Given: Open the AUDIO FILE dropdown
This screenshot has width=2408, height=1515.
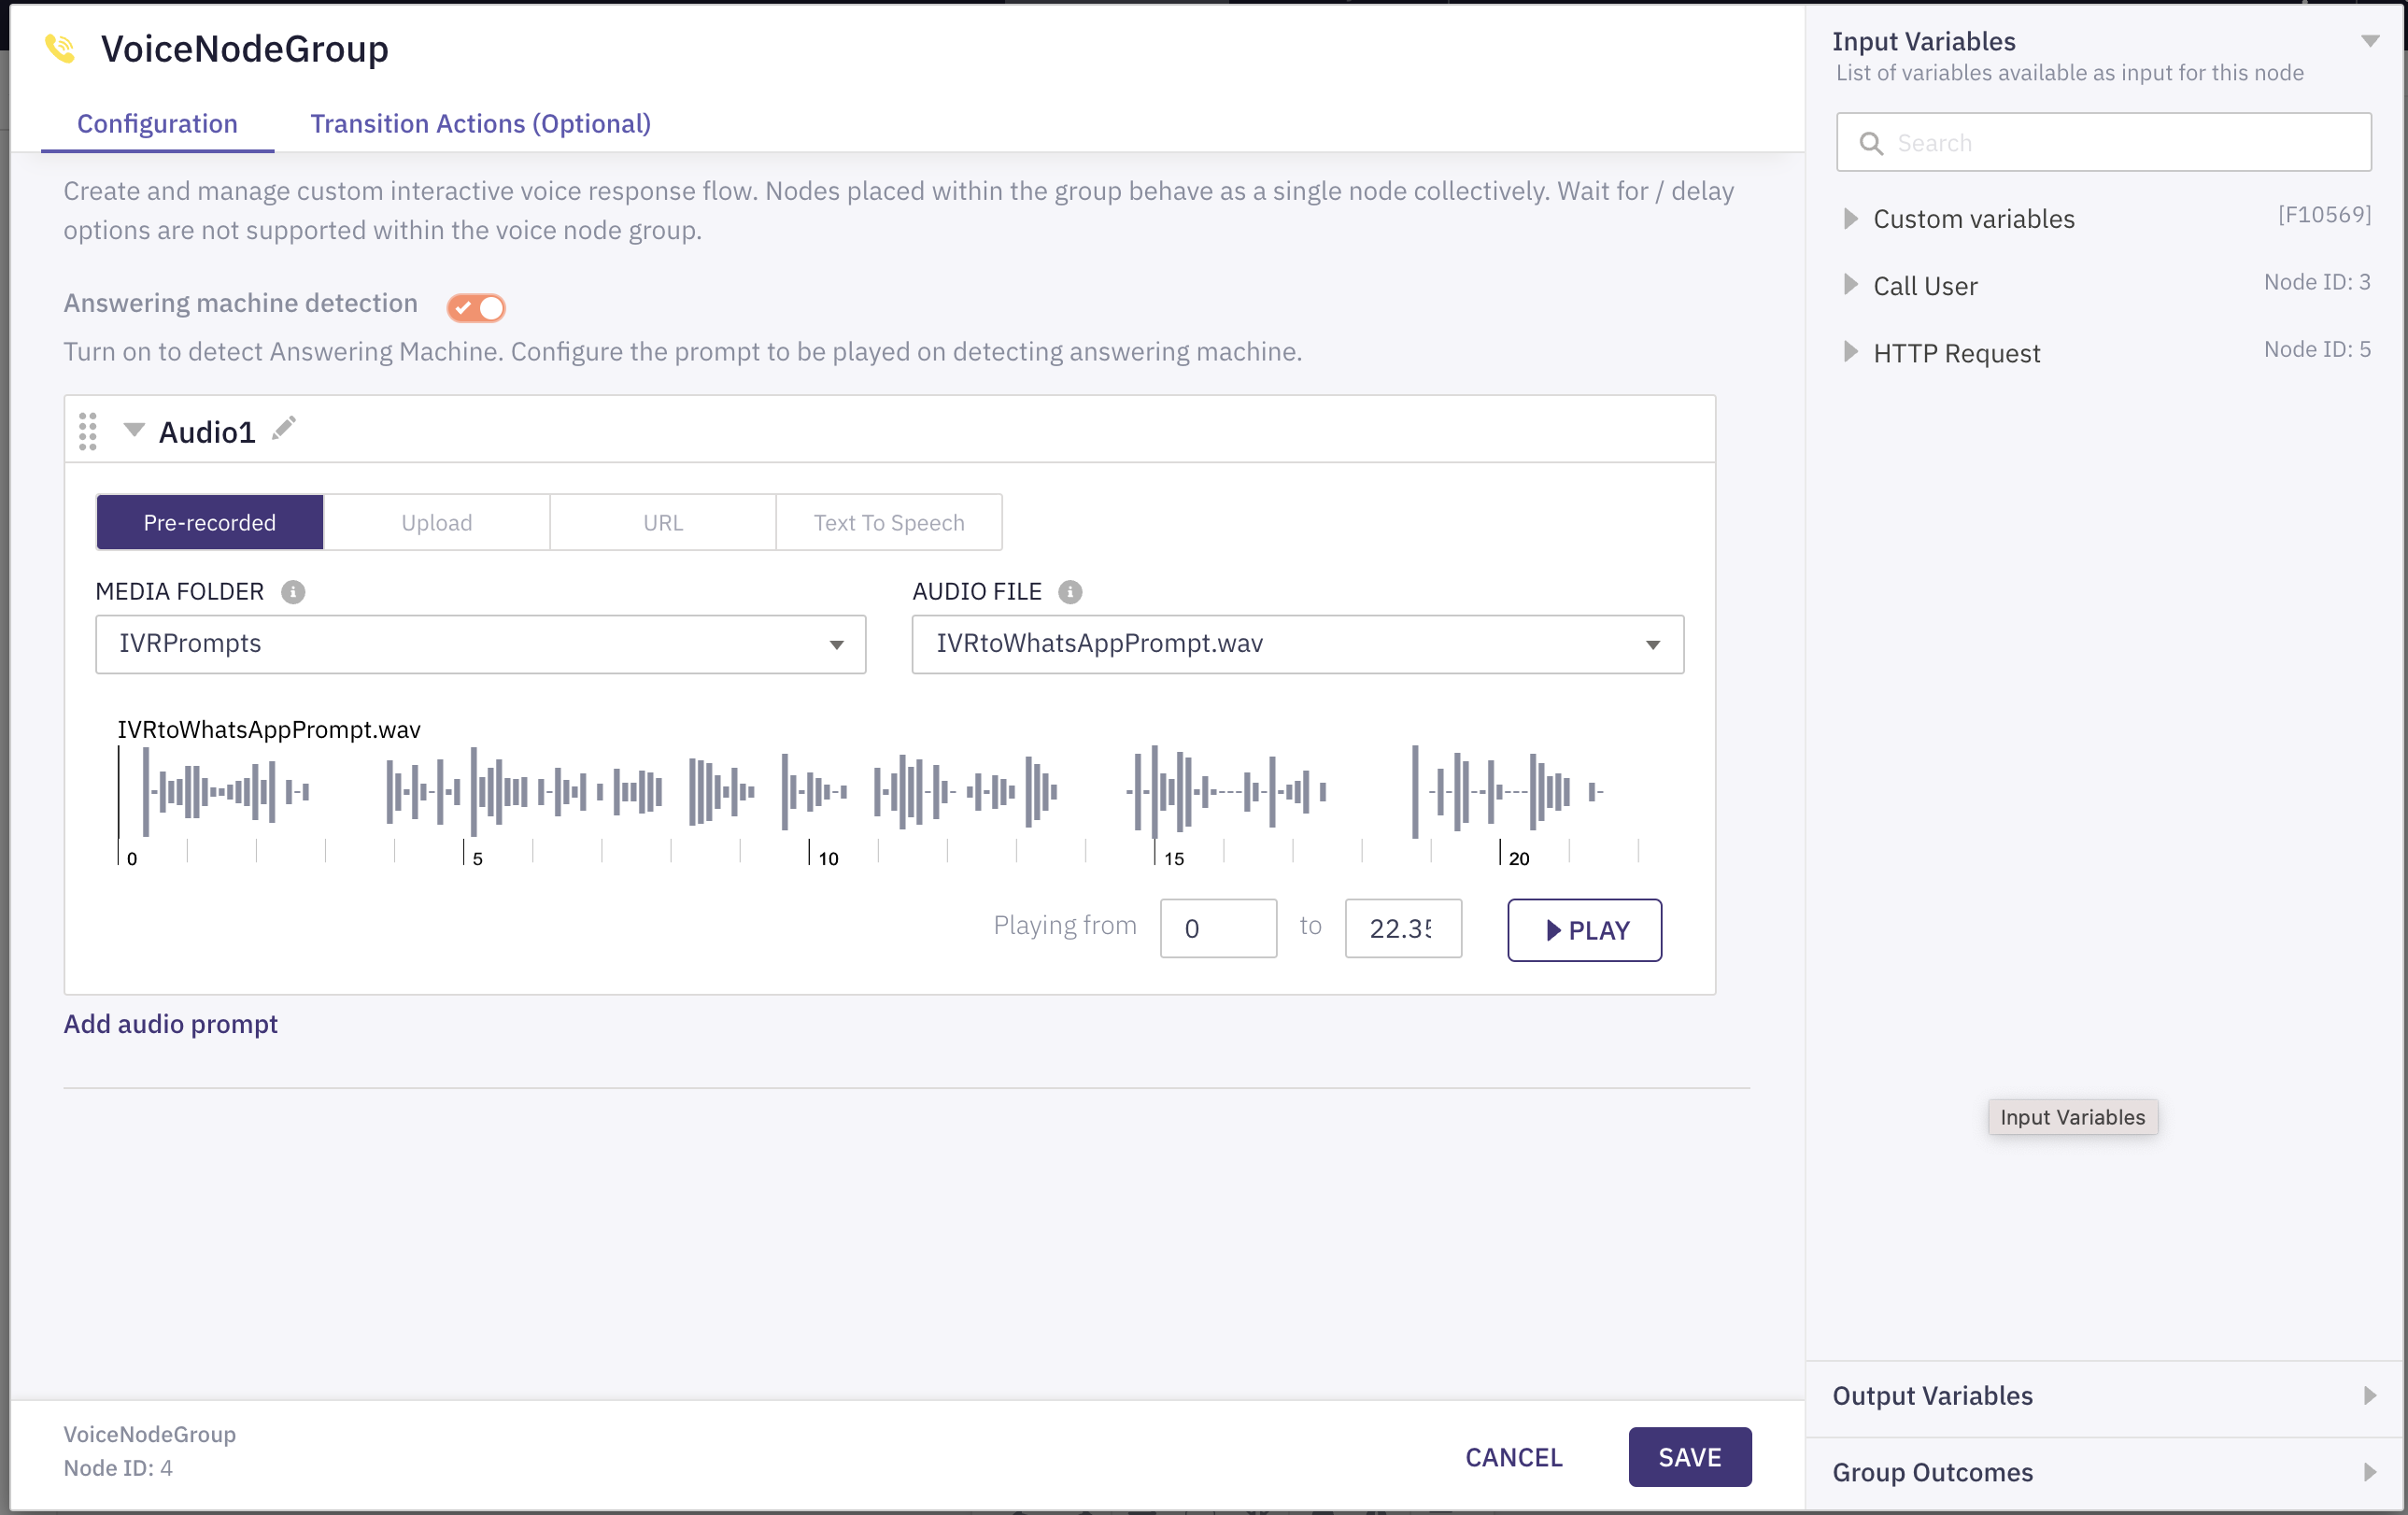Looking at the screenshot, I should tap(1297, 644).
